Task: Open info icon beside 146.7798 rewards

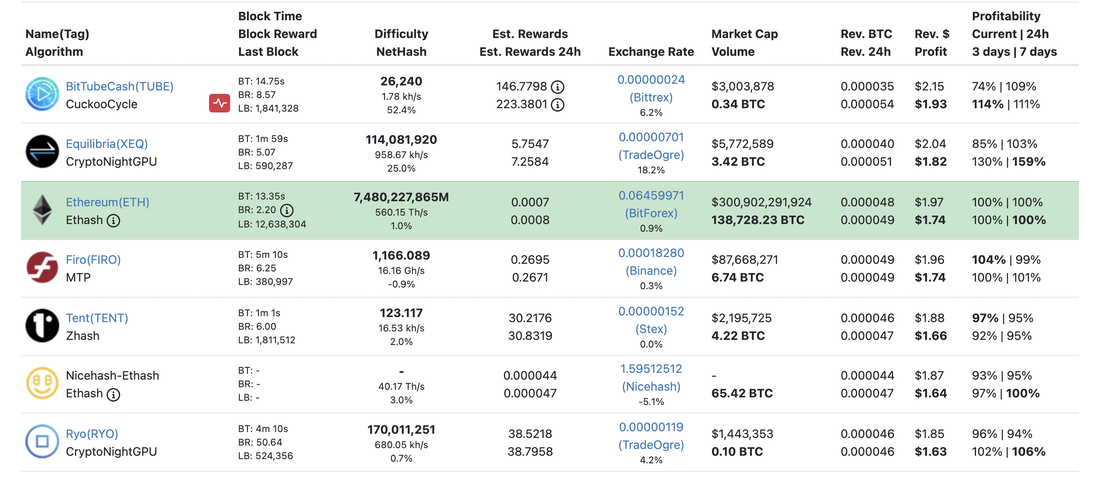Action: [557, 87]
